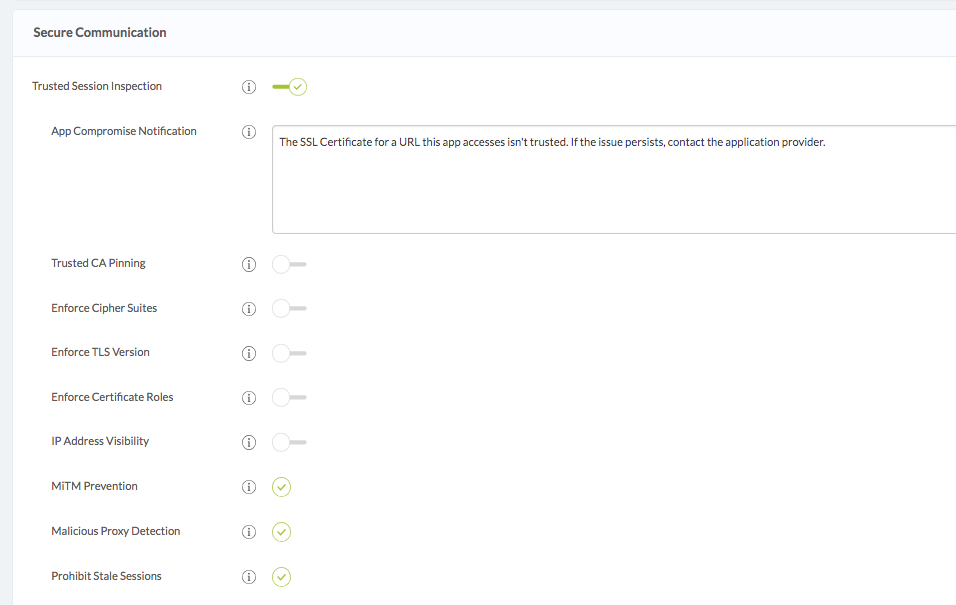Open Prohibit Stale Sessions info tooltip
956x605 pixels.
click(x=248, y=576)
